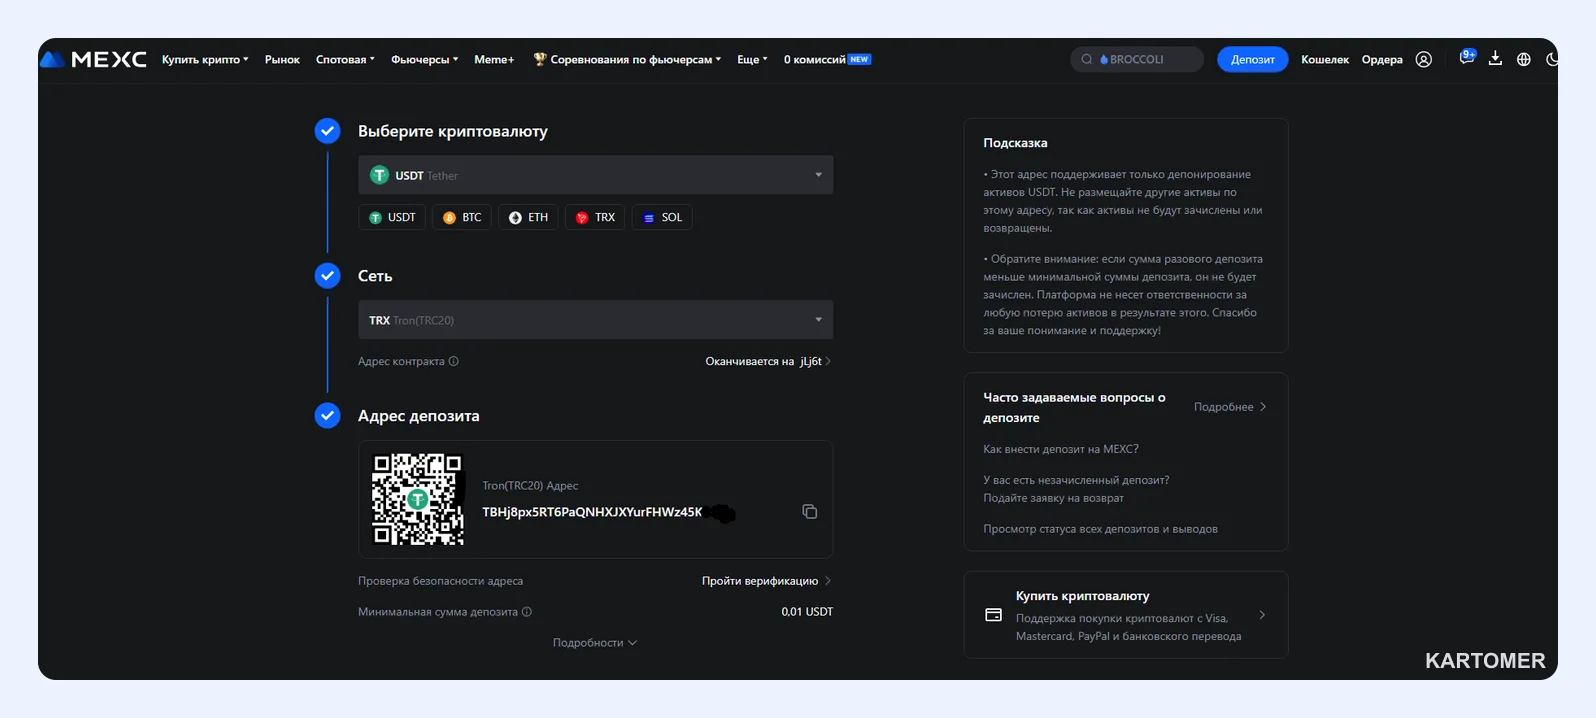Image resolution: width=1596 pixels, height=718 pixels.
Task: Click the info icon beside Адрес контракта
Action: (454, 362)
